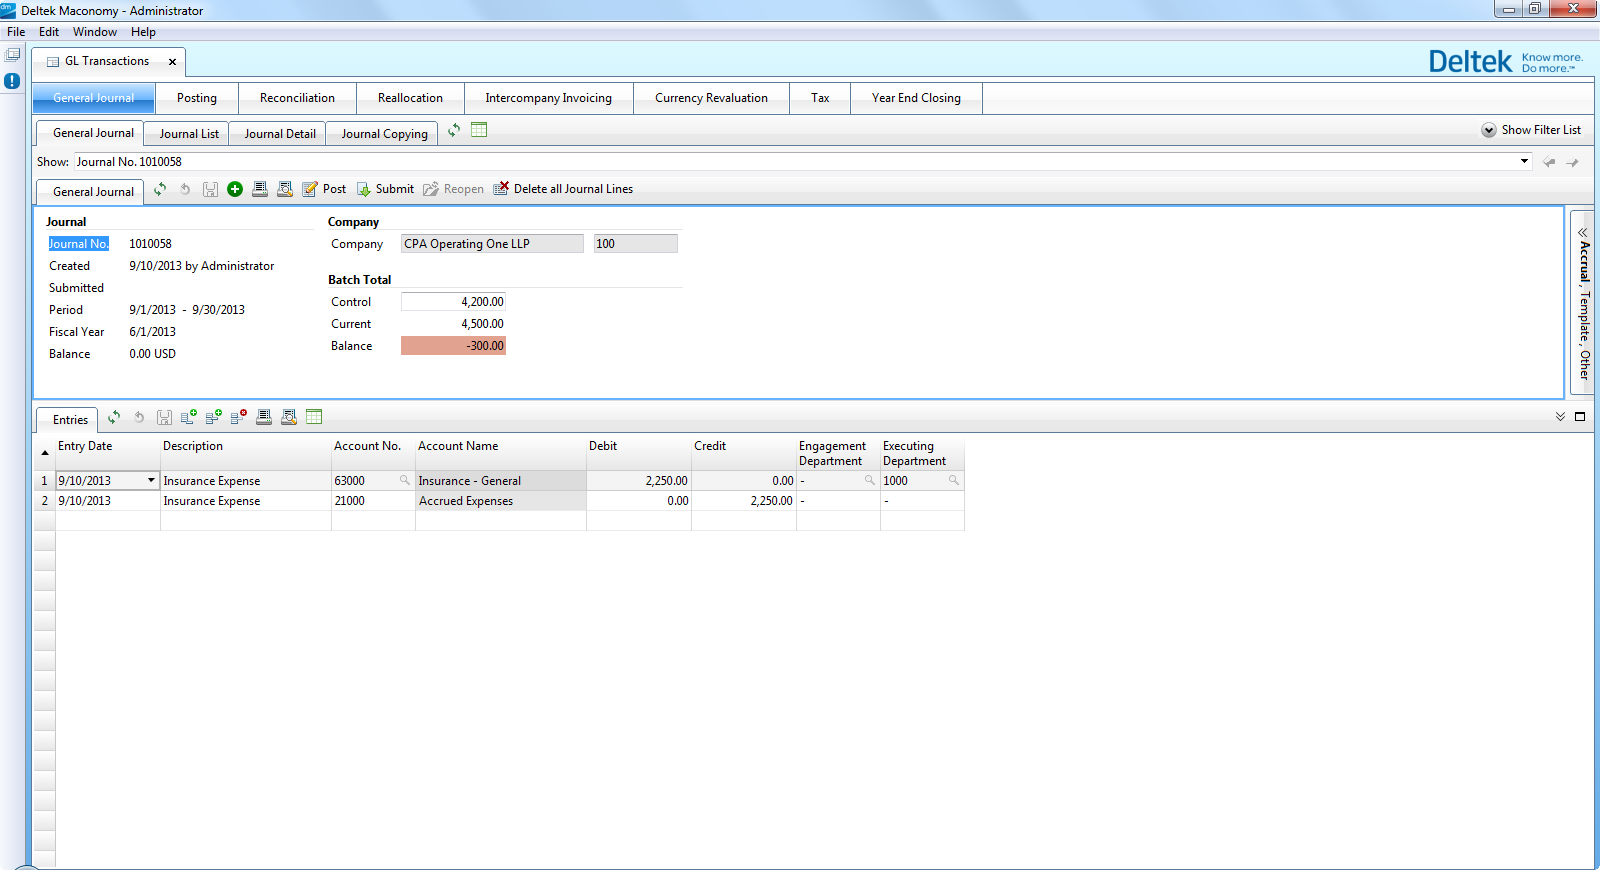This screenshot has height=870, width=1600.
Task: Maximize the Entries panel using the square icon
Action: [1580, 417]
